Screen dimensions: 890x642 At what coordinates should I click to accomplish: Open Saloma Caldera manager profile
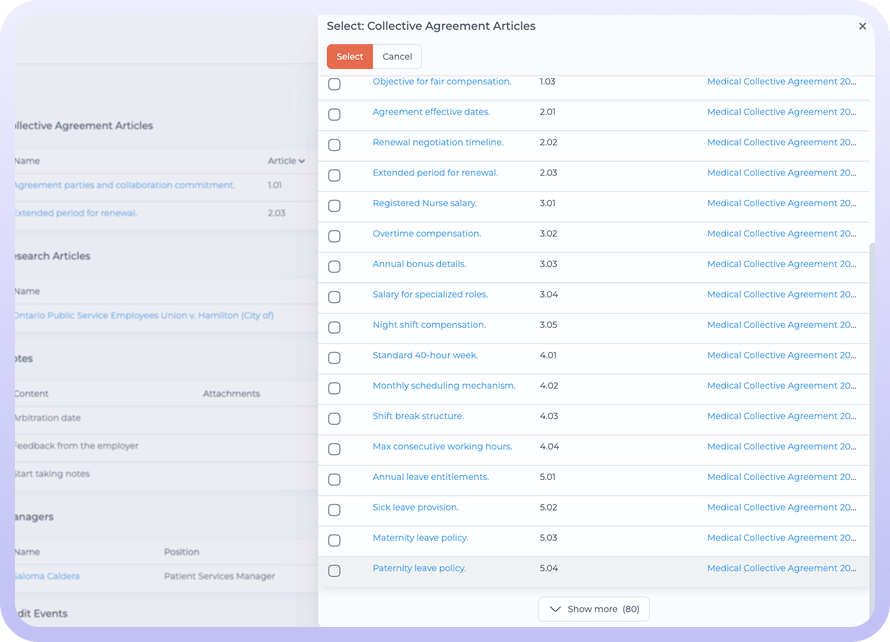(x=46, y=576)
